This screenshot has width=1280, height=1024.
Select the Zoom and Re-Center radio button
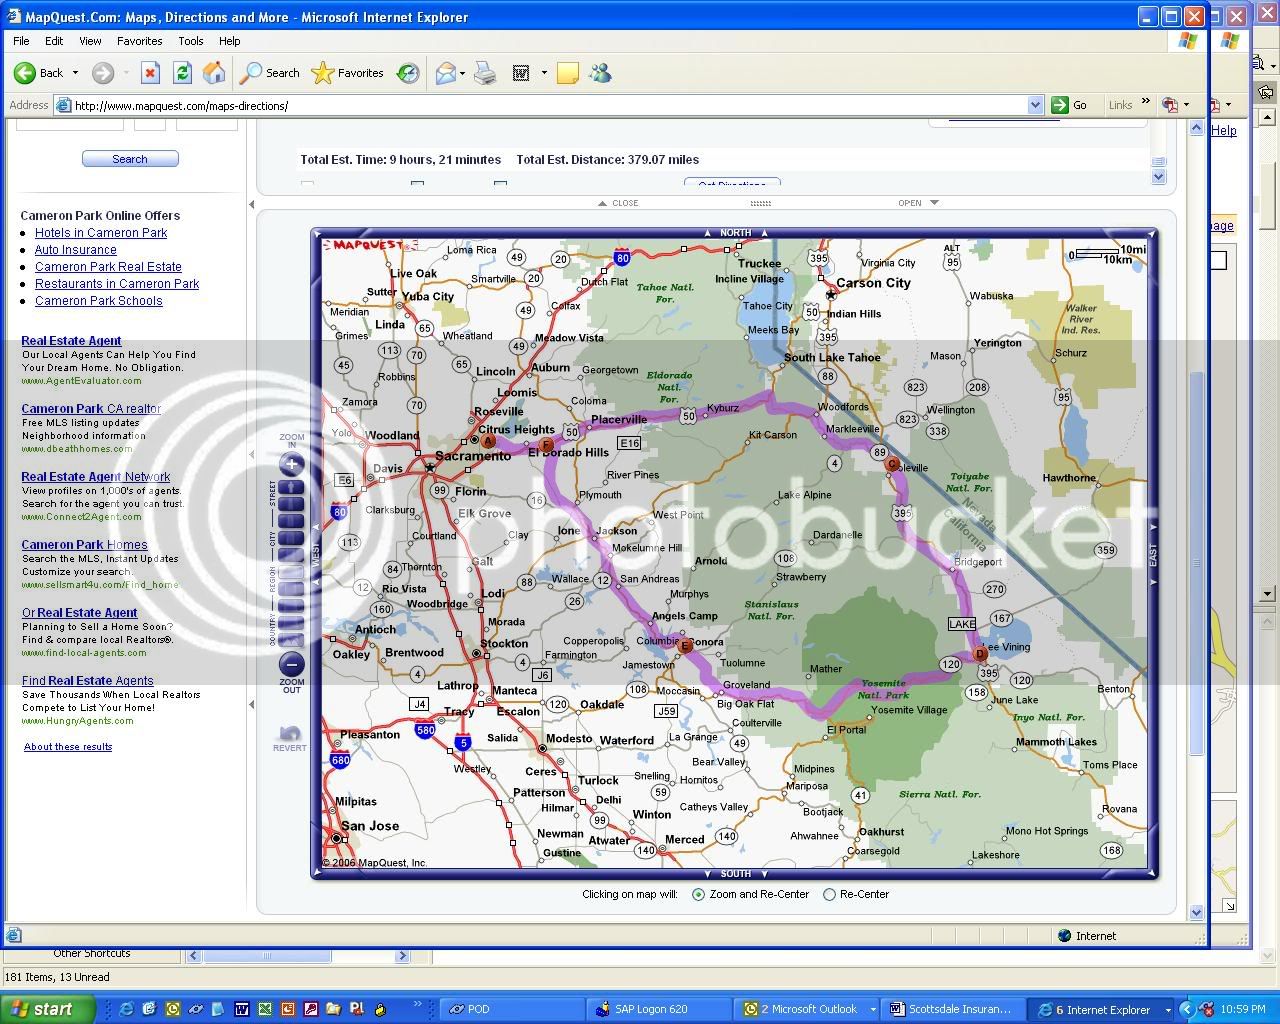pos(698,895)
